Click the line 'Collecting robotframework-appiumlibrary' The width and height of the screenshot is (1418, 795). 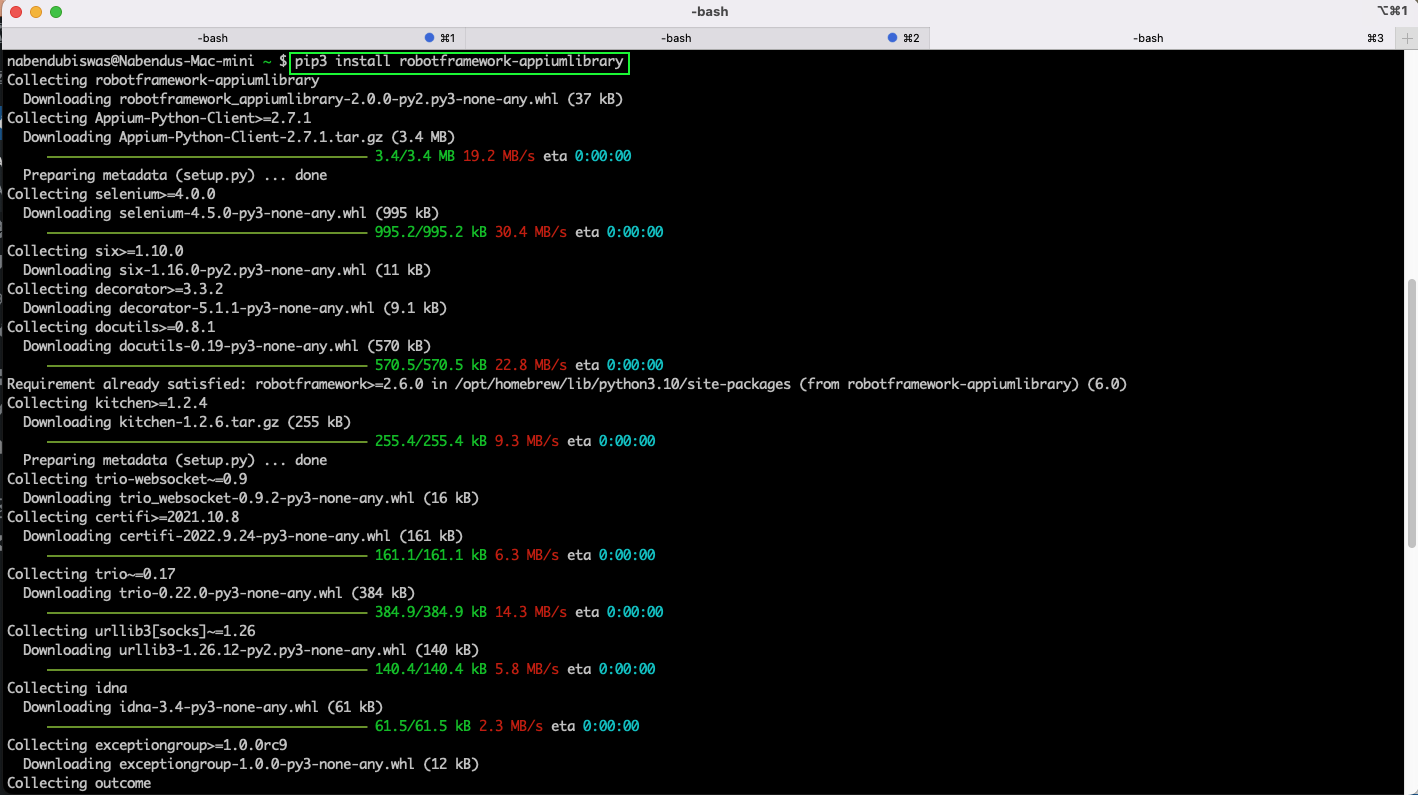(163, 80)
